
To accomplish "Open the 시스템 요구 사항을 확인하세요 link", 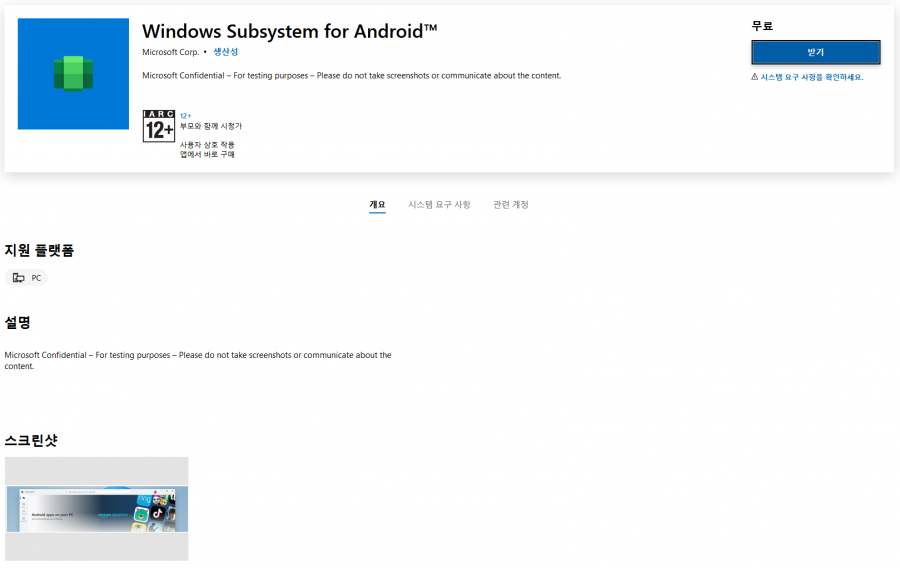I will click(812, 77).
